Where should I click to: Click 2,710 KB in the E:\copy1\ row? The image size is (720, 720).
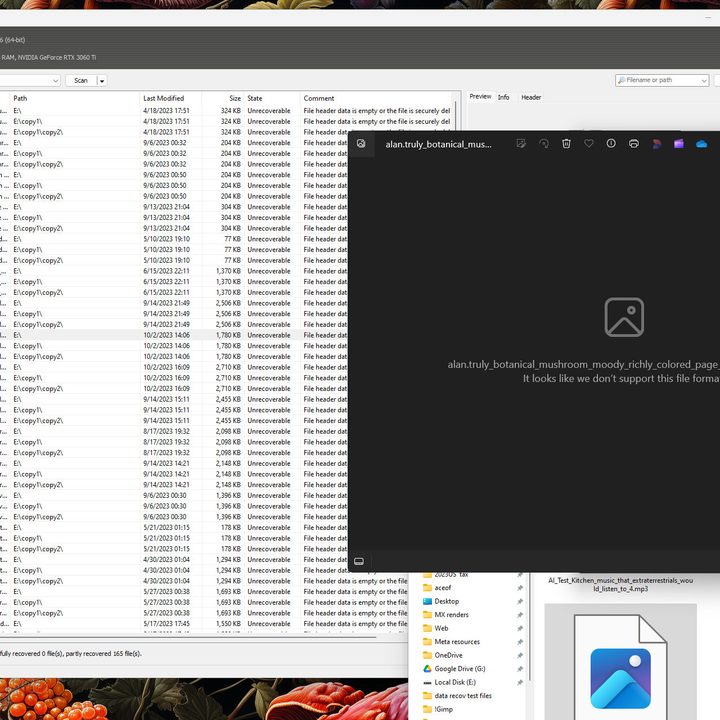click(x=228, y=378)
